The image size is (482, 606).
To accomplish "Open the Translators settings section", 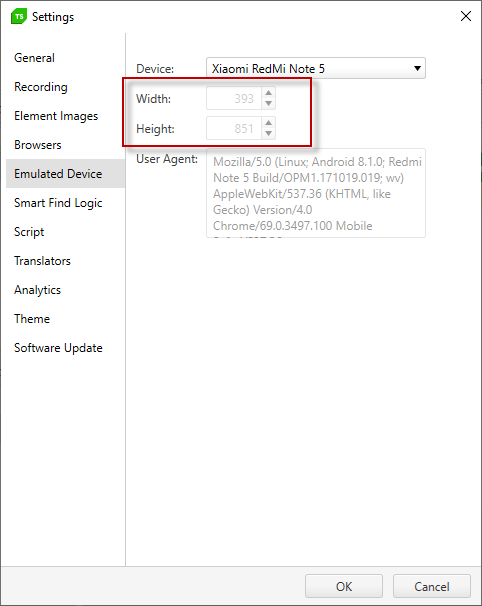I will point(65,261).
